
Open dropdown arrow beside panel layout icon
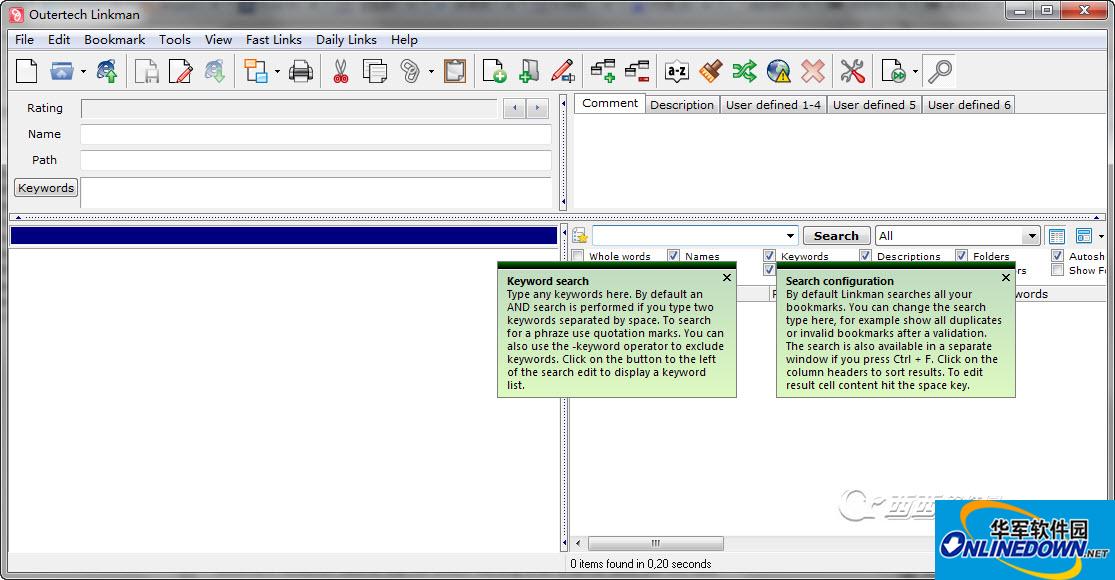pyautogui.click(x=1101, y=236)
